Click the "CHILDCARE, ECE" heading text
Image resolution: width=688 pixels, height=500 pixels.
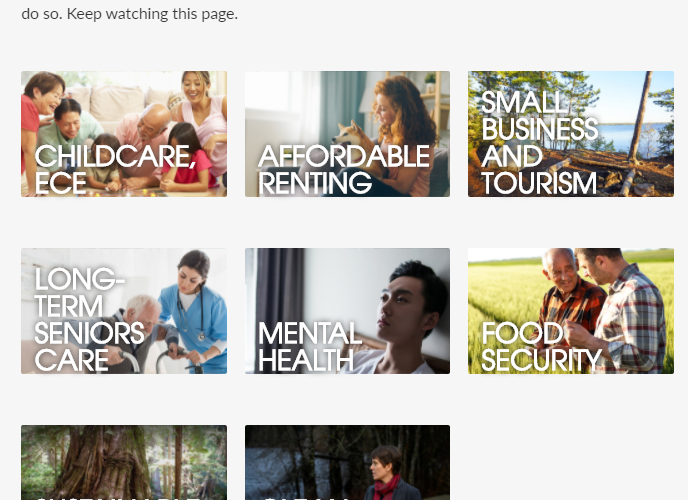point(115,169)
